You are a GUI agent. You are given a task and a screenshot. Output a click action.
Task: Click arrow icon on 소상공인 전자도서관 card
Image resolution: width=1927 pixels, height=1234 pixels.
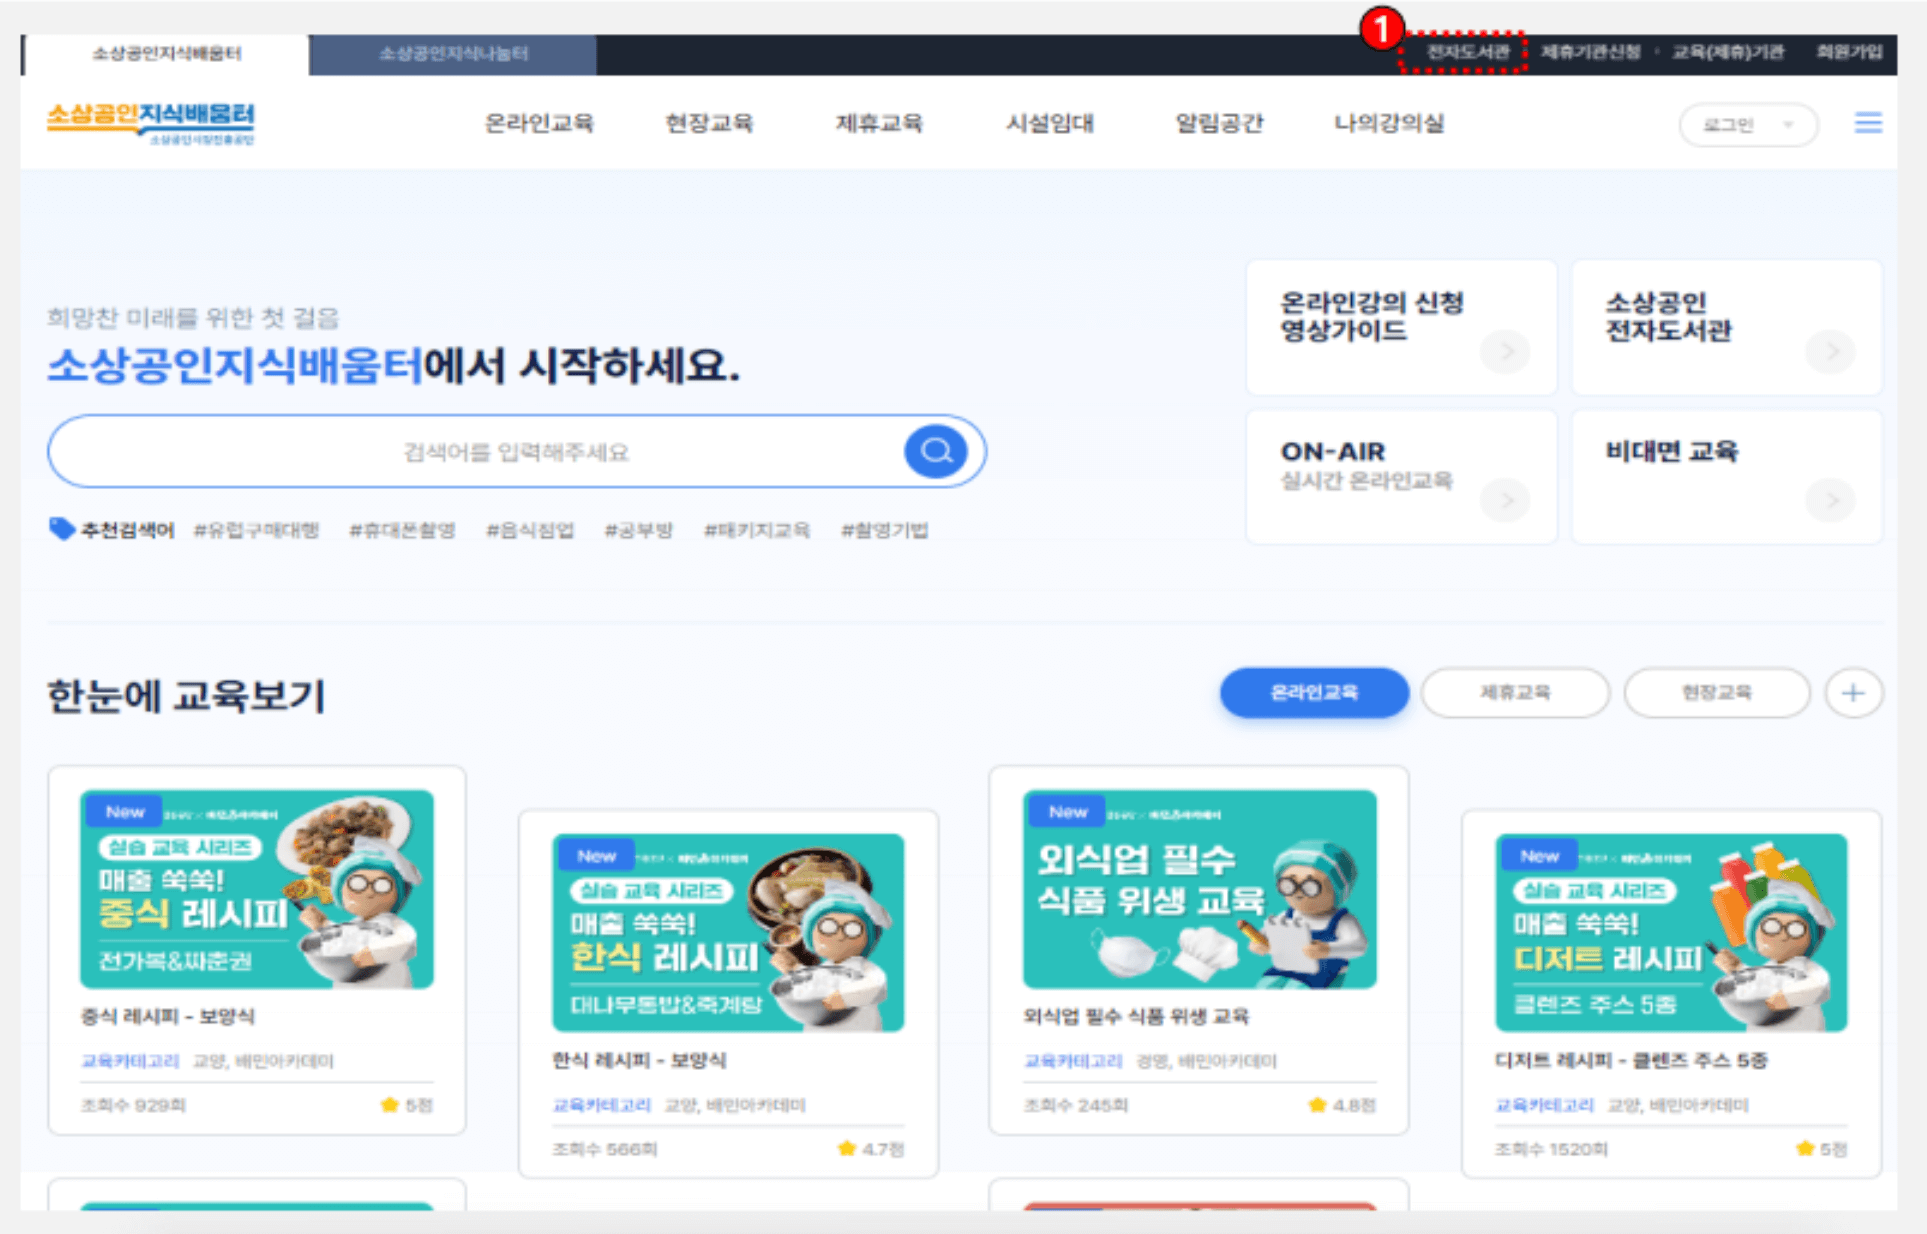1830,351
